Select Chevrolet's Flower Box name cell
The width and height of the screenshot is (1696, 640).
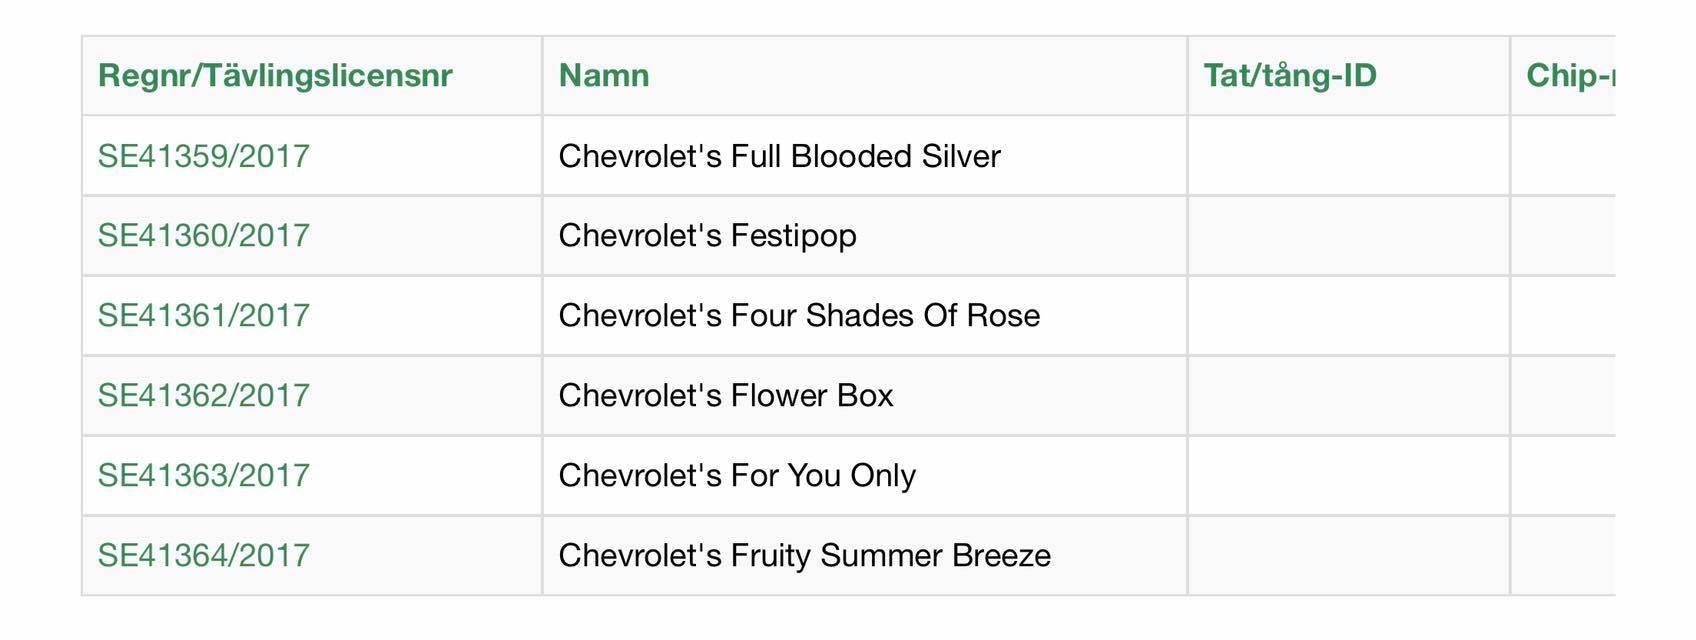(865, 396)
